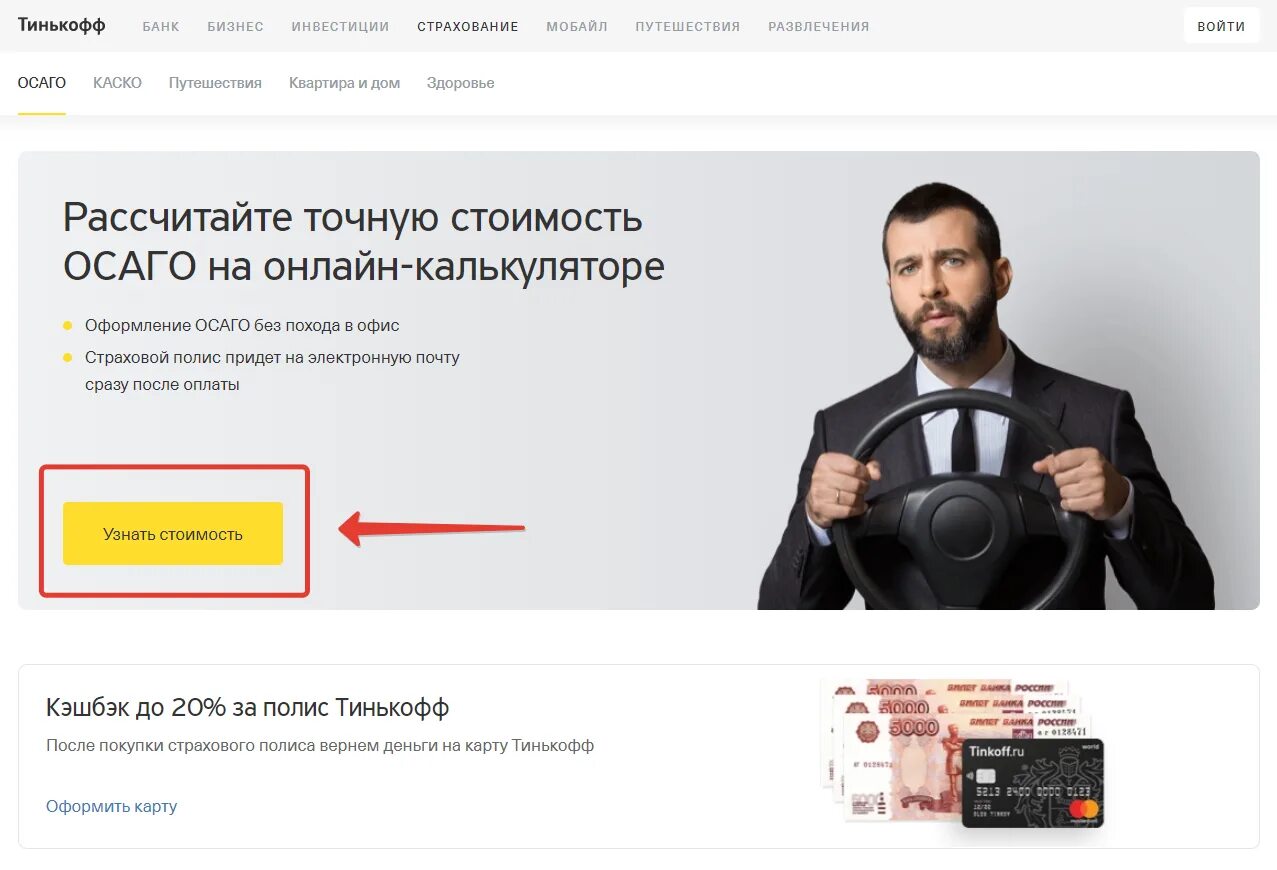This screenshot has width=1277, height=870.
Task: Click the Кэшбэк до 20% heading
Action: (x=248, y=708)
